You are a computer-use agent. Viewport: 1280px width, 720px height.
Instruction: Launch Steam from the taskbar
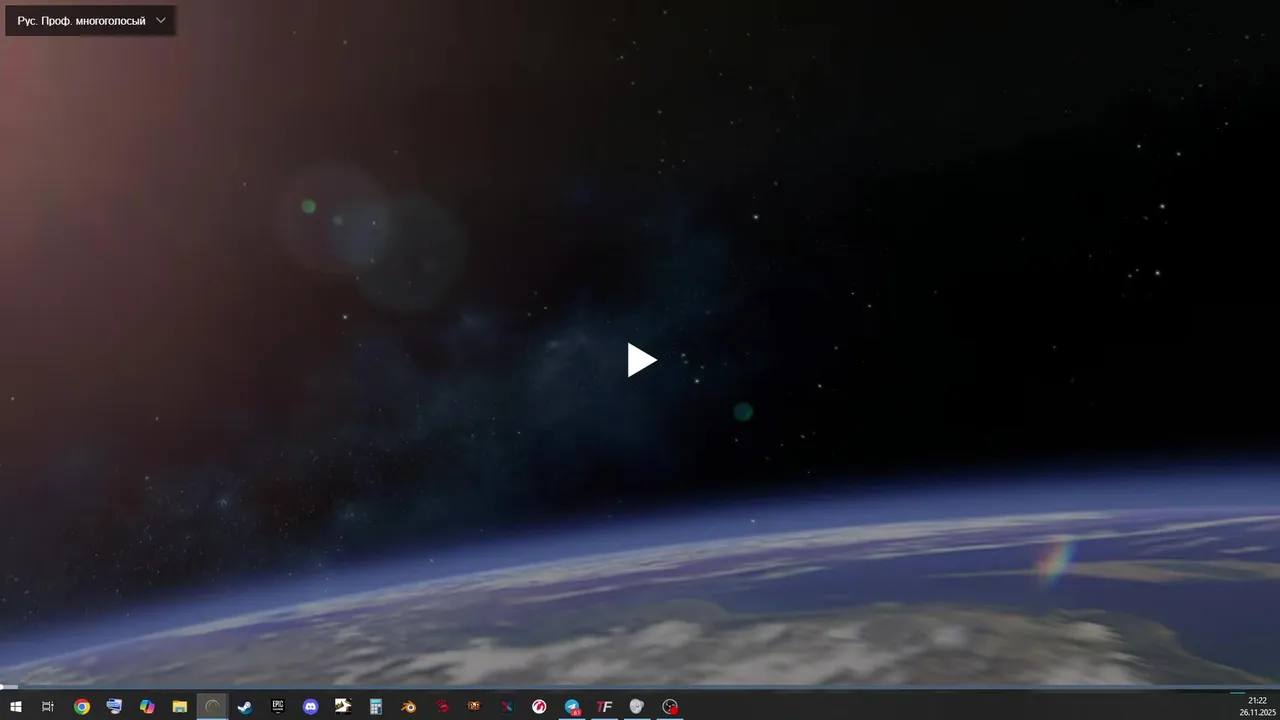click(x=245, y=706)
